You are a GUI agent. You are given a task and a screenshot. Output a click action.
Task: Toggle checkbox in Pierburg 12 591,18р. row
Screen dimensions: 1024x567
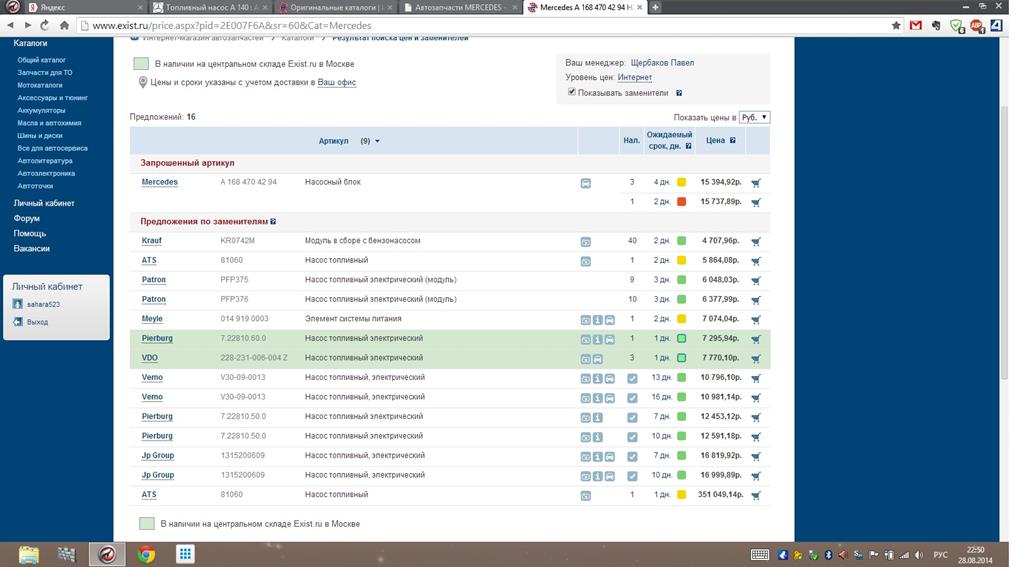pyautogui.click(x=632, y=437)
